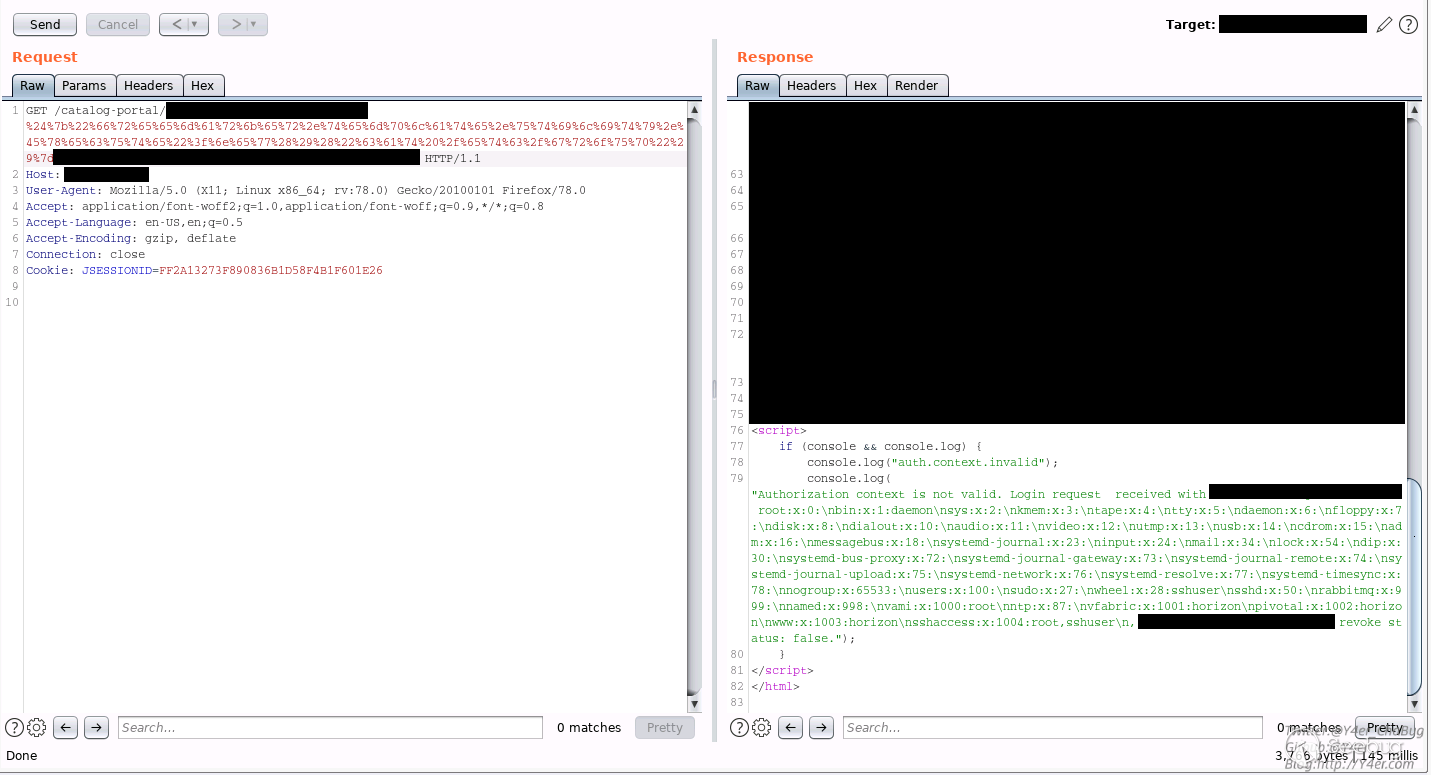1431x775 pixels.
Task: Open the forward history dropdown arrow
Action: click(254, 24)
